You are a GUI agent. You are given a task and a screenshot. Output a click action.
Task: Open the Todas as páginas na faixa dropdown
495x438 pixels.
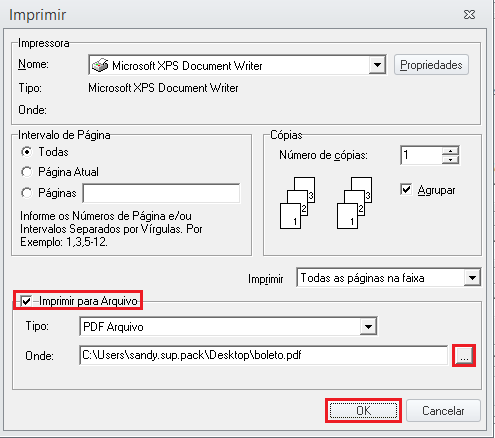pos(472,278)
